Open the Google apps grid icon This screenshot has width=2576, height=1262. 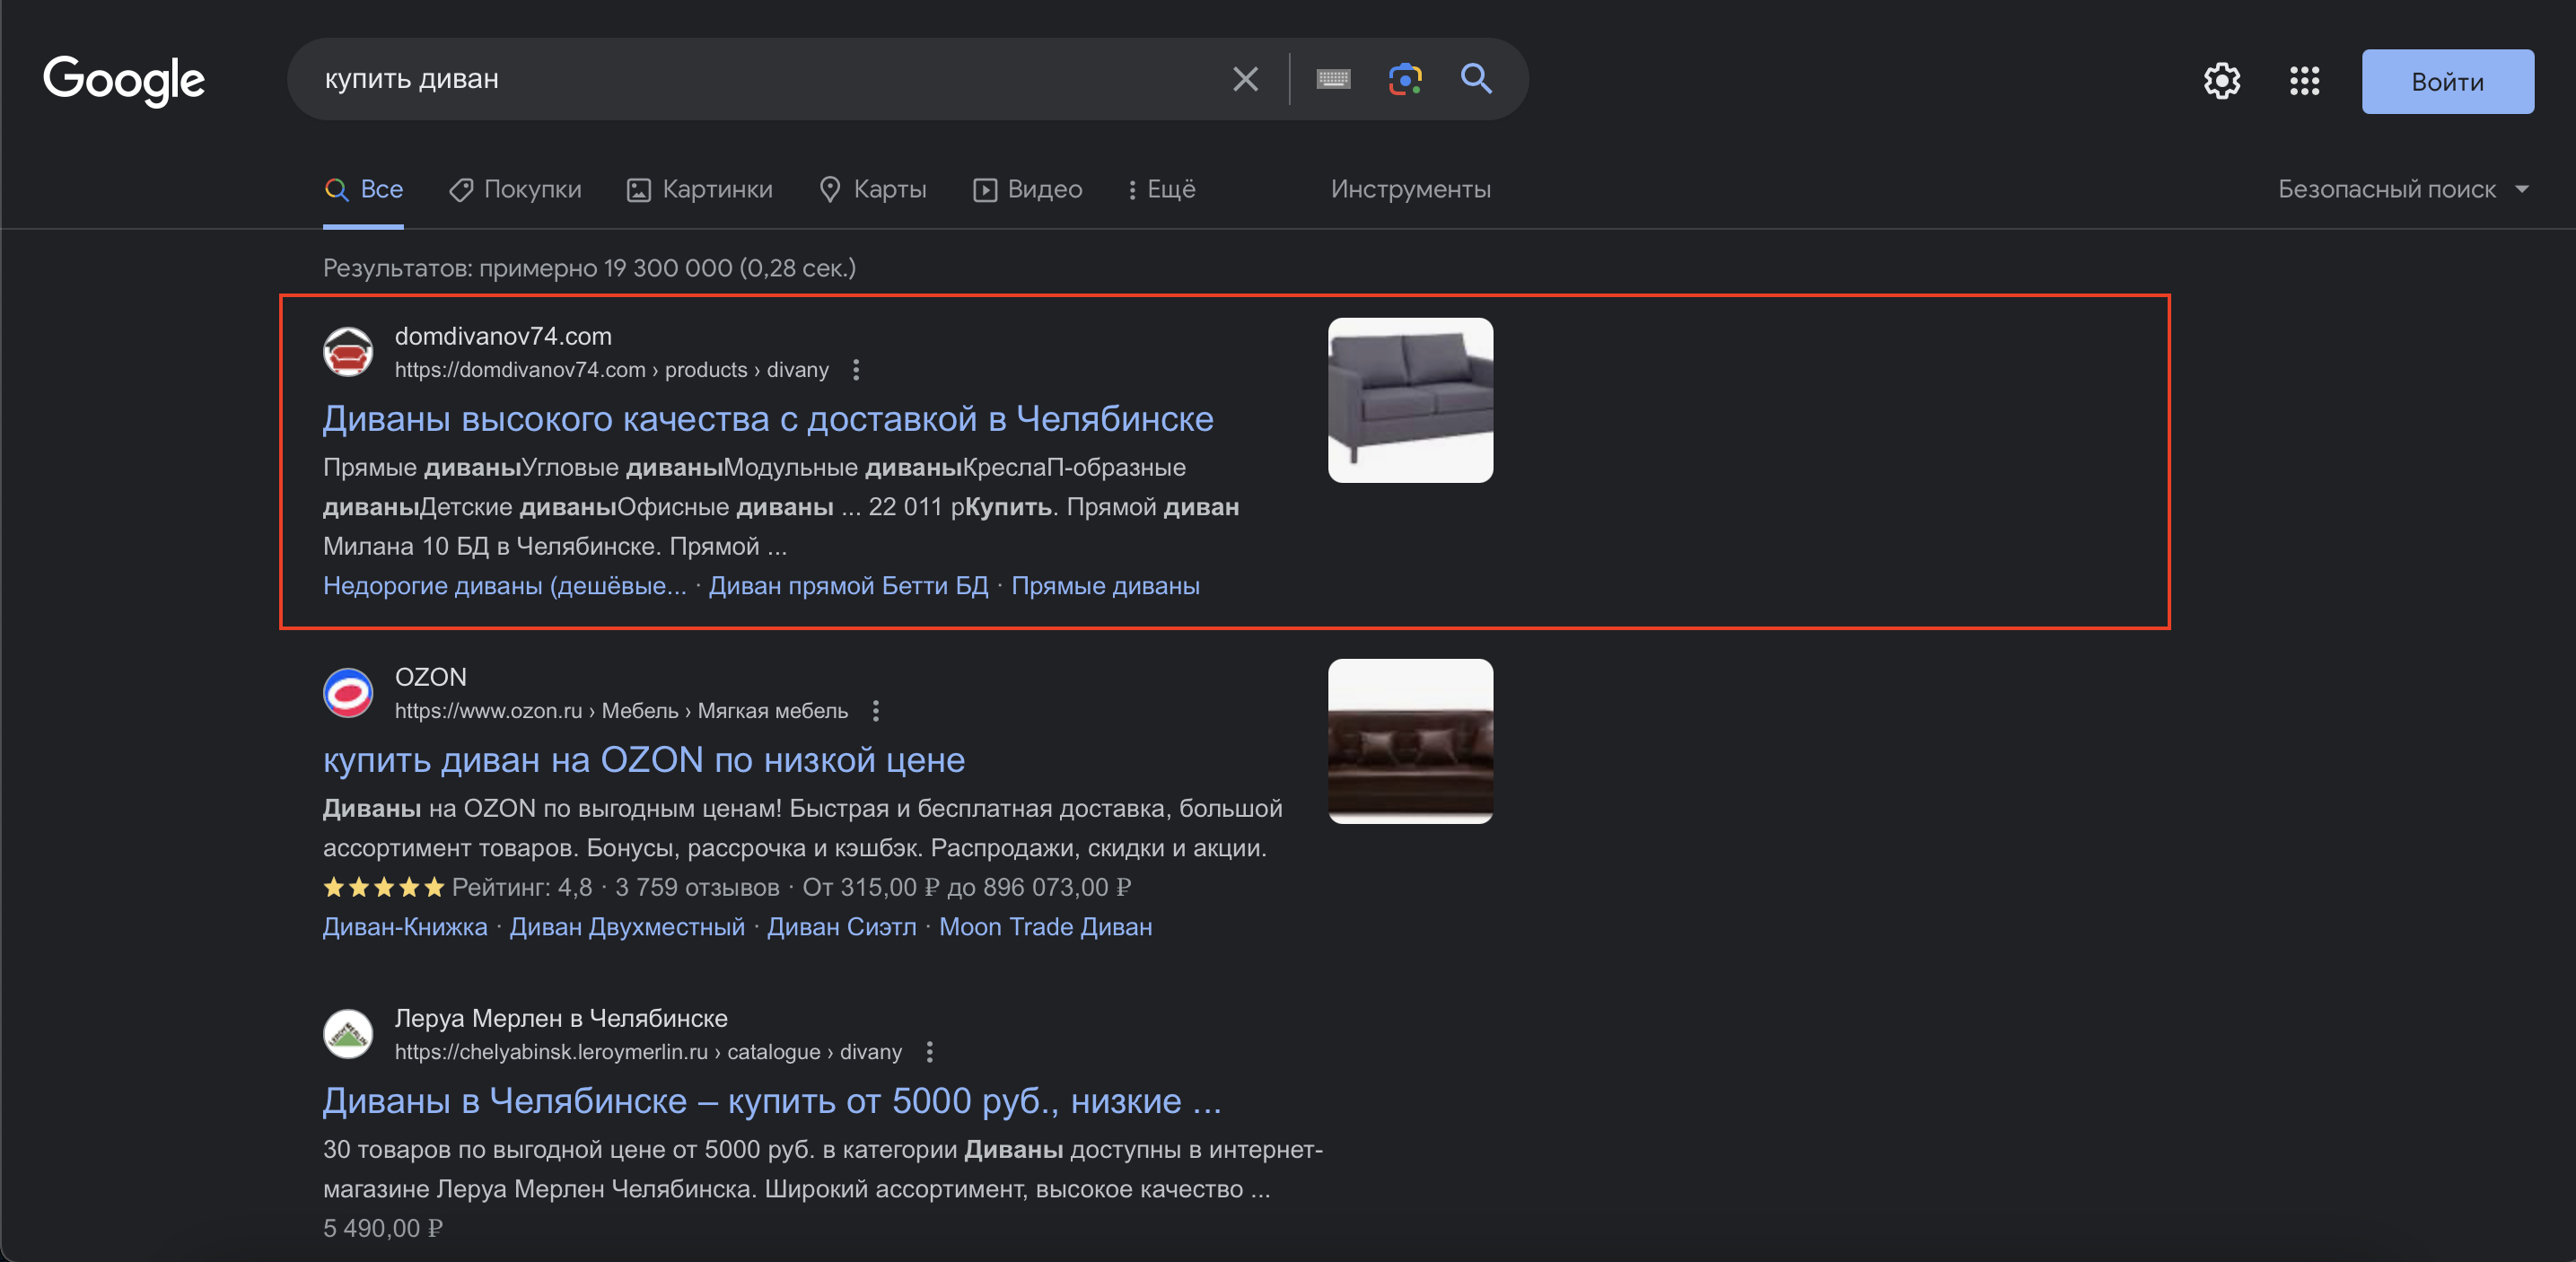(x=2304, y=81)
